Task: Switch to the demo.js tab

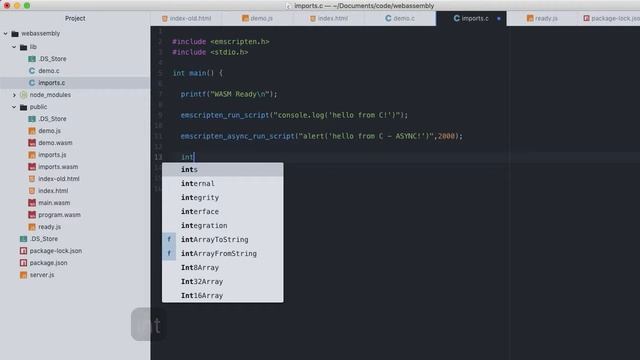Action: [x=257, y=18]
